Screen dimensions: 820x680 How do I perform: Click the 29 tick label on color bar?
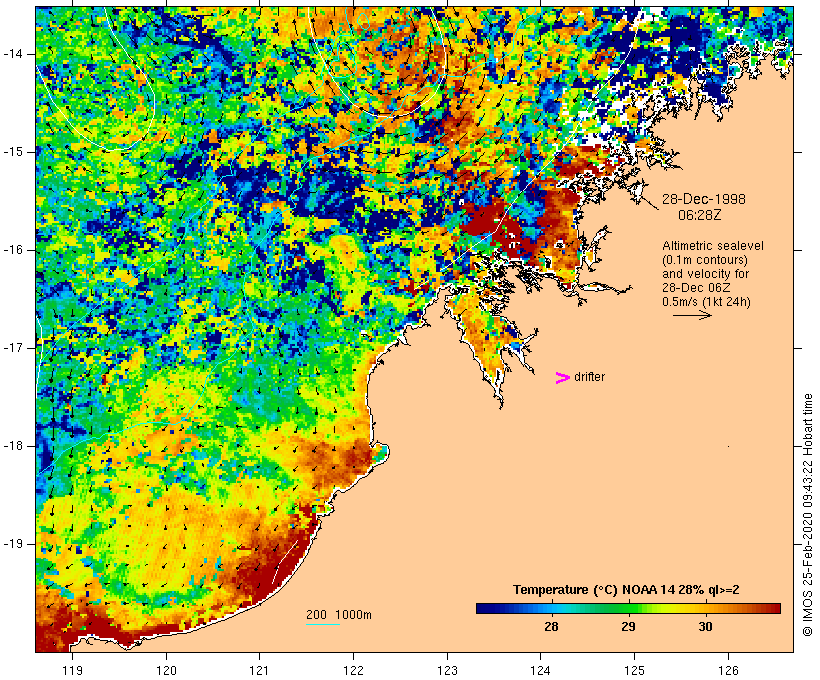pos(628,626)
